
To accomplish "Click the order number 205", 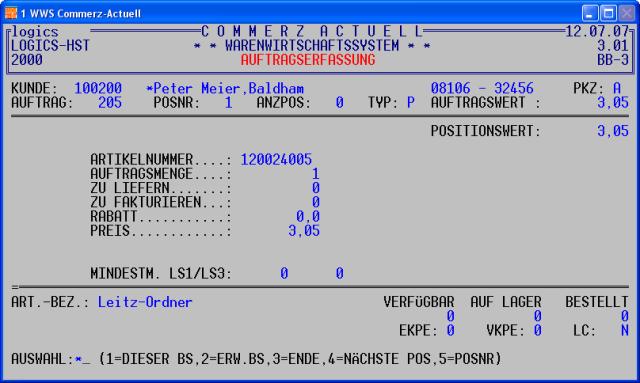I will [x=110, y=102].
